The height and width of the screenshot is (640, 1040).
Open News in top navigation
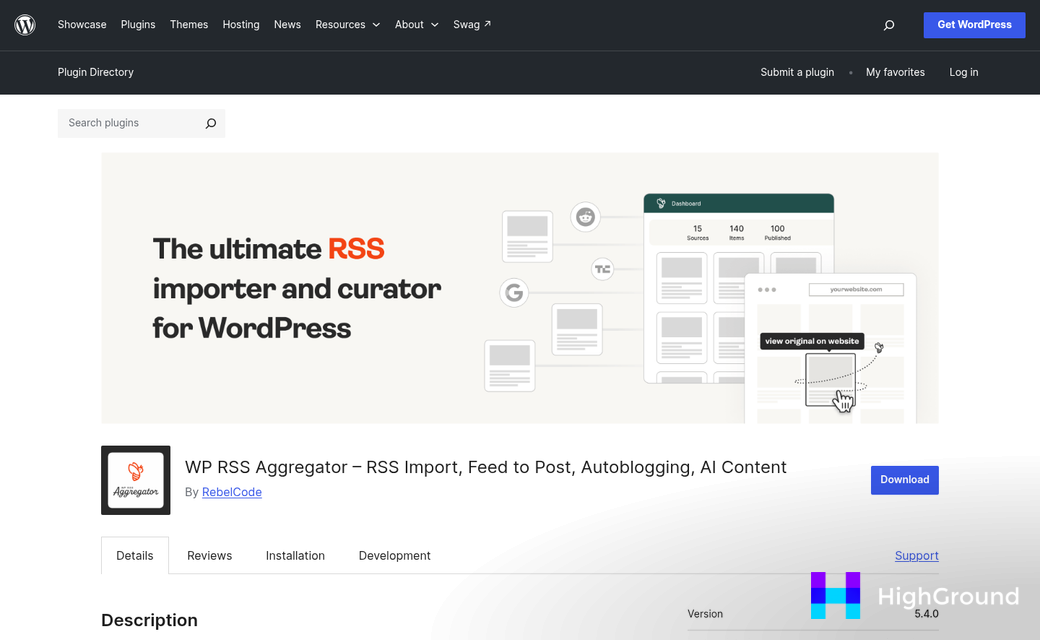tap(287, 25)
